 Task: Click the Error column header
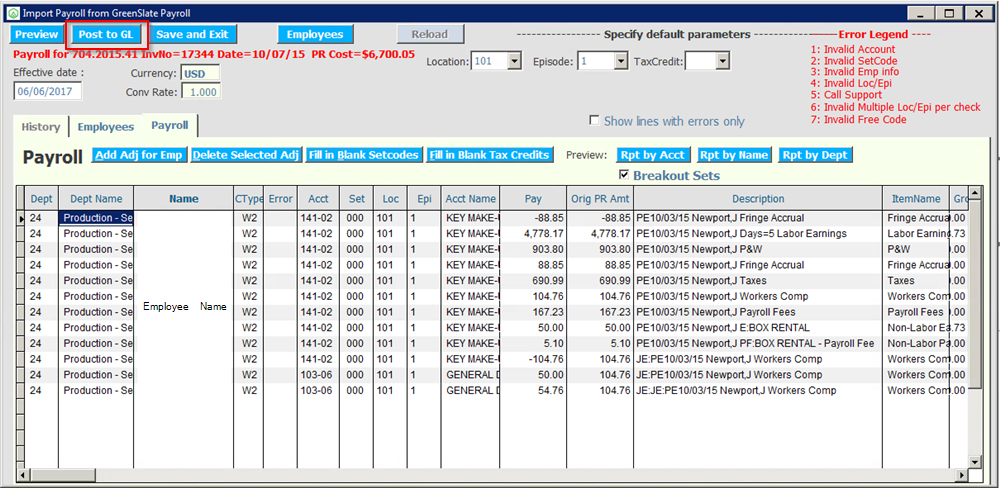pyautogui.click(x=281, y=199)
